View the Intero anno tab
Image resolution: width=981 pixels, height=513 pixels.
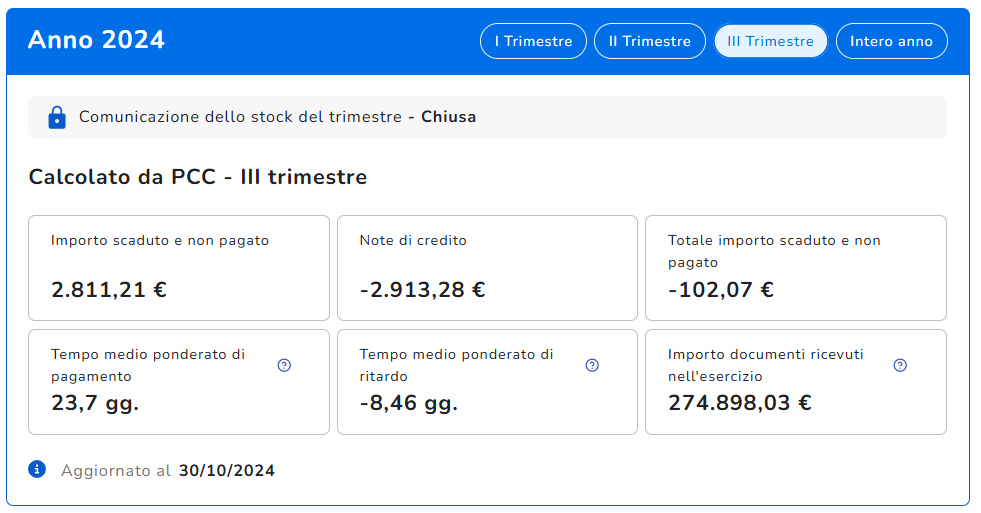pyautogui.click(x=891, y=41)
